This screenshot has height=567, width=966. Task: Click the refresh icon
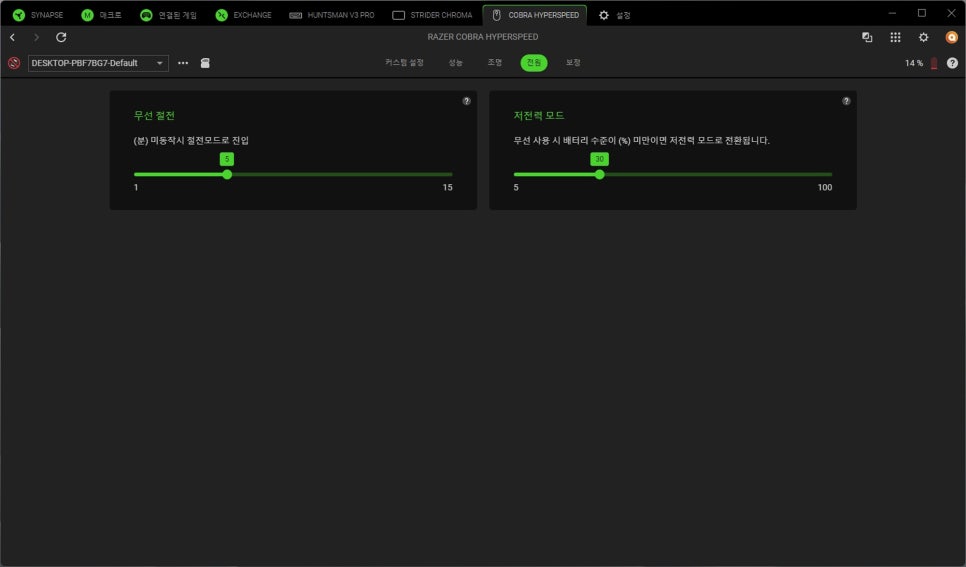coord(61,38)
